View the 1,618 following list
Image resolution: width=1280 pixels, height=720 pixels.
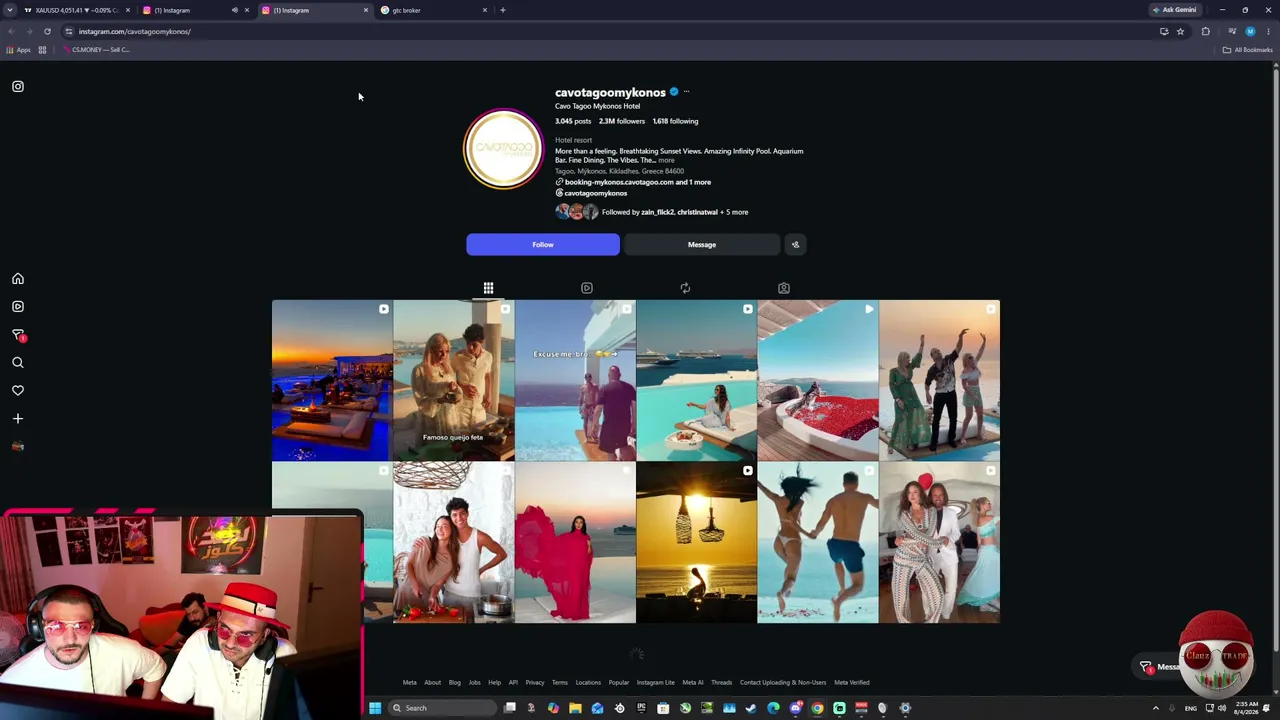(675, 121)
